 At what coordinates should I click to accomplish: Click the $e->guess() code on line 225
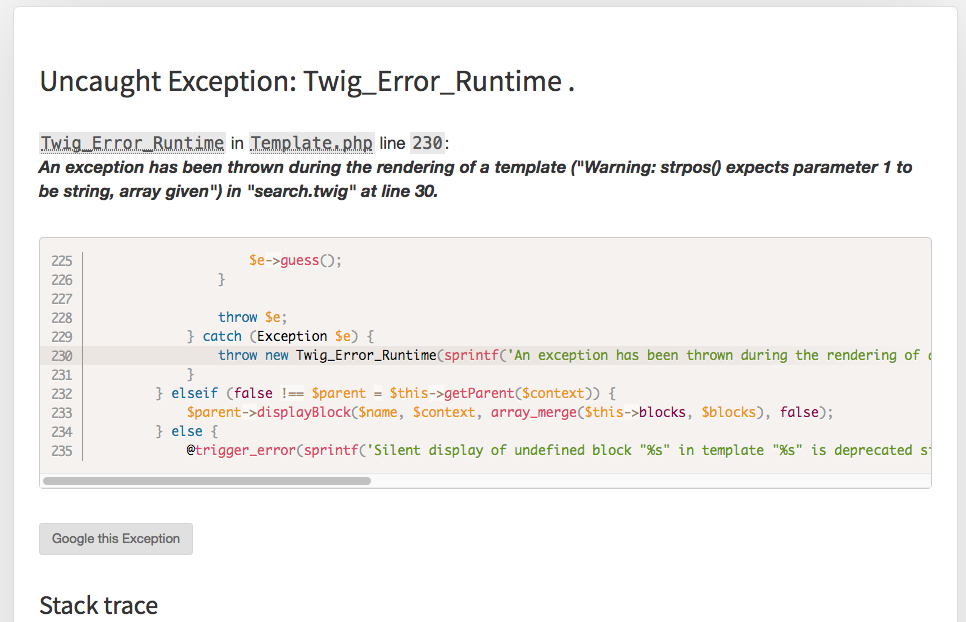(x=295, y=261)
